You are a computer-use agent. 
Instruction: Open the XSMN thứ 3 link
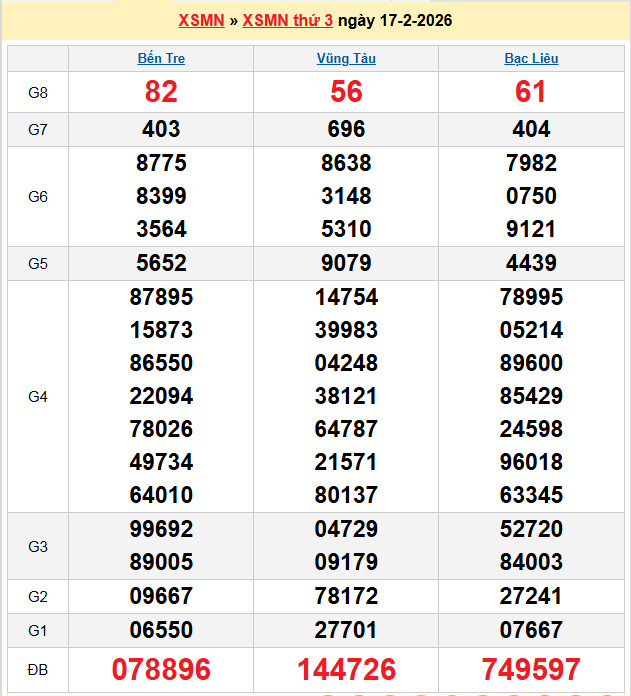coord(287,20)
